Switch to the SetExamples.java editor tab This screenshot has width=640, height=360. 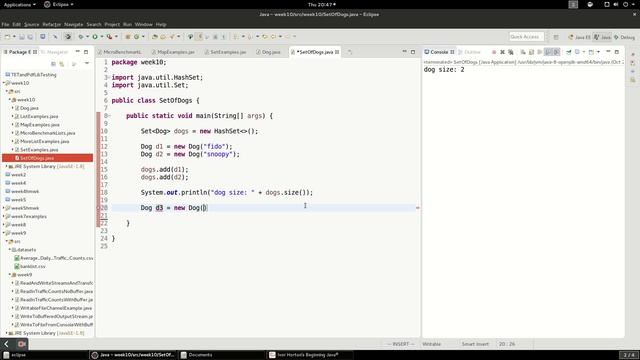click(x=225, y=52)
